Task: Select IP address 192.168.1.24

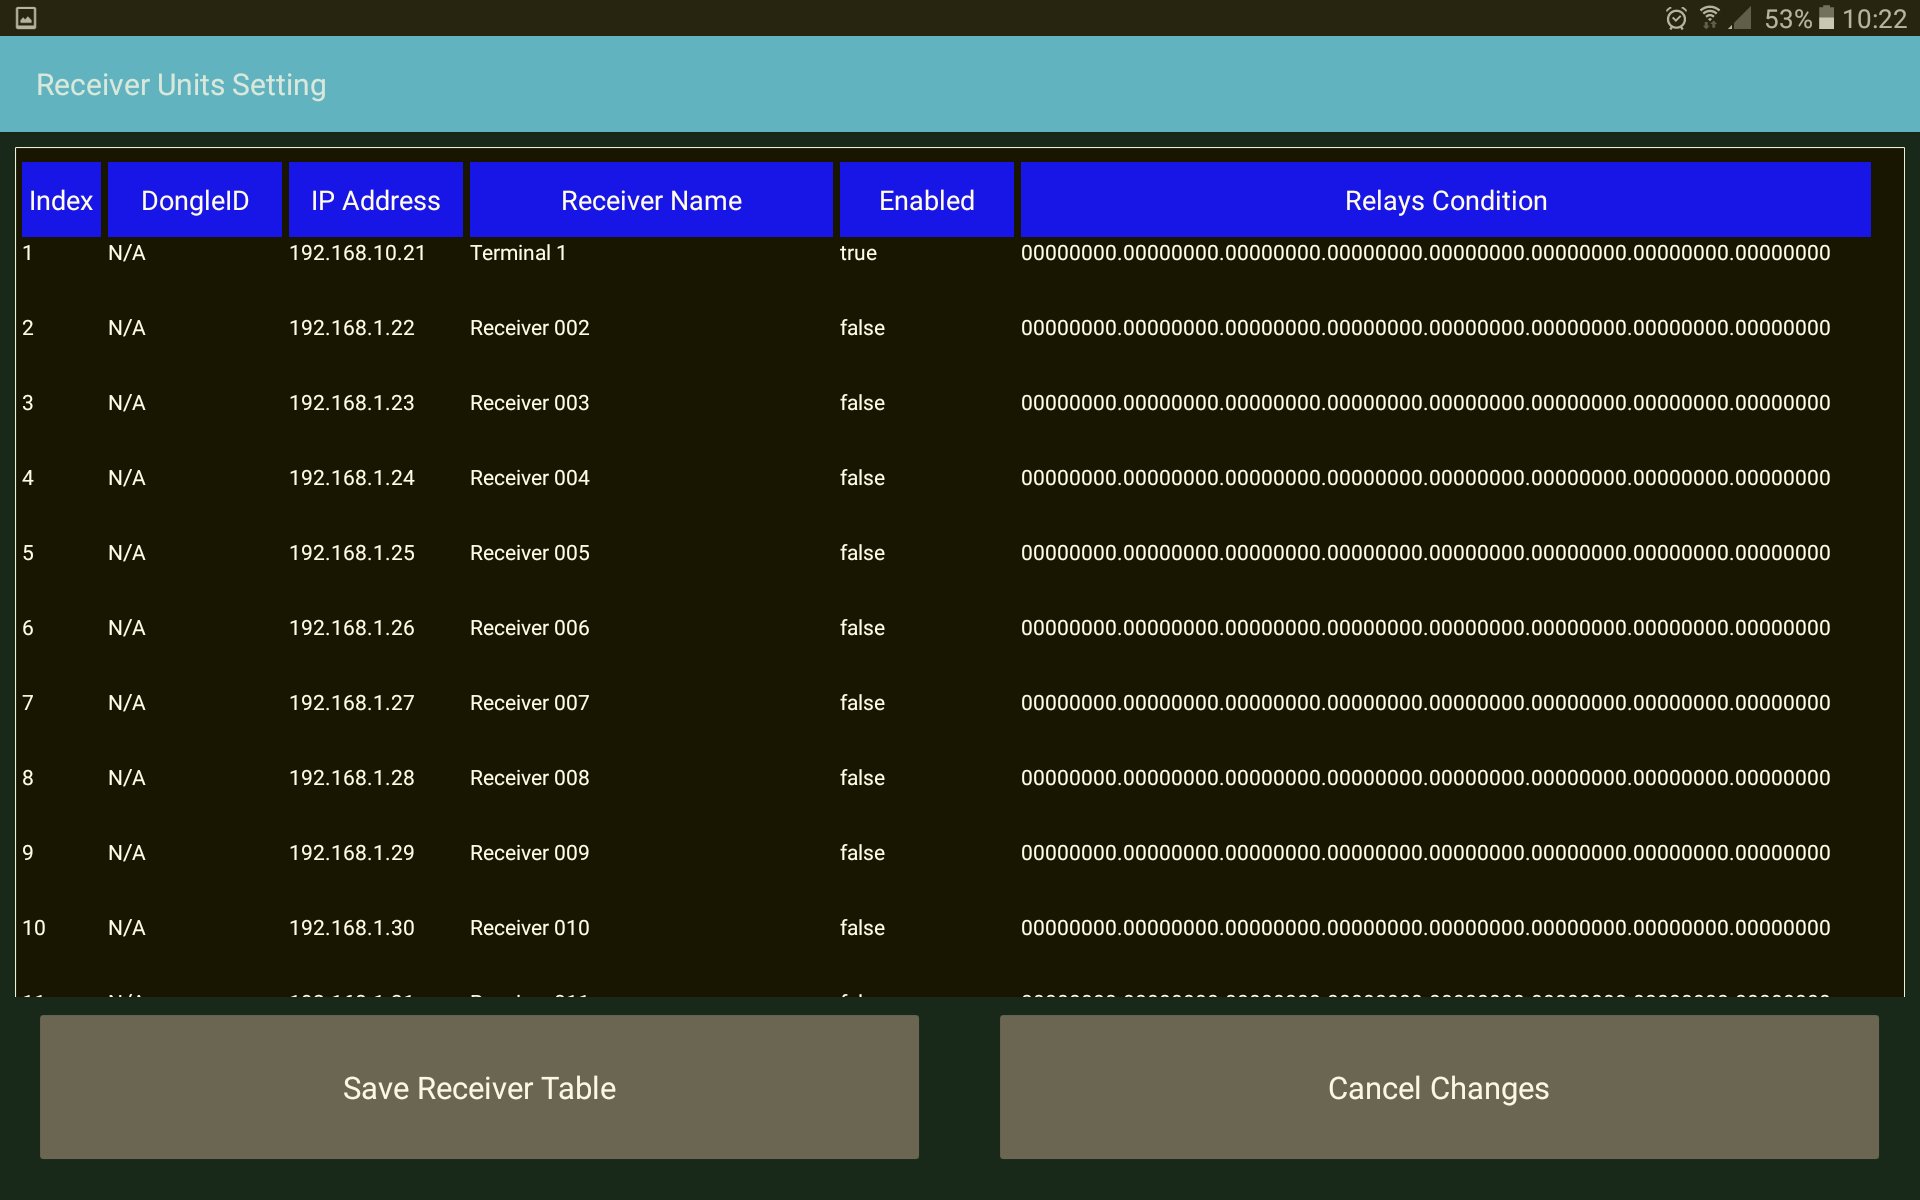Action: point(352,478)
